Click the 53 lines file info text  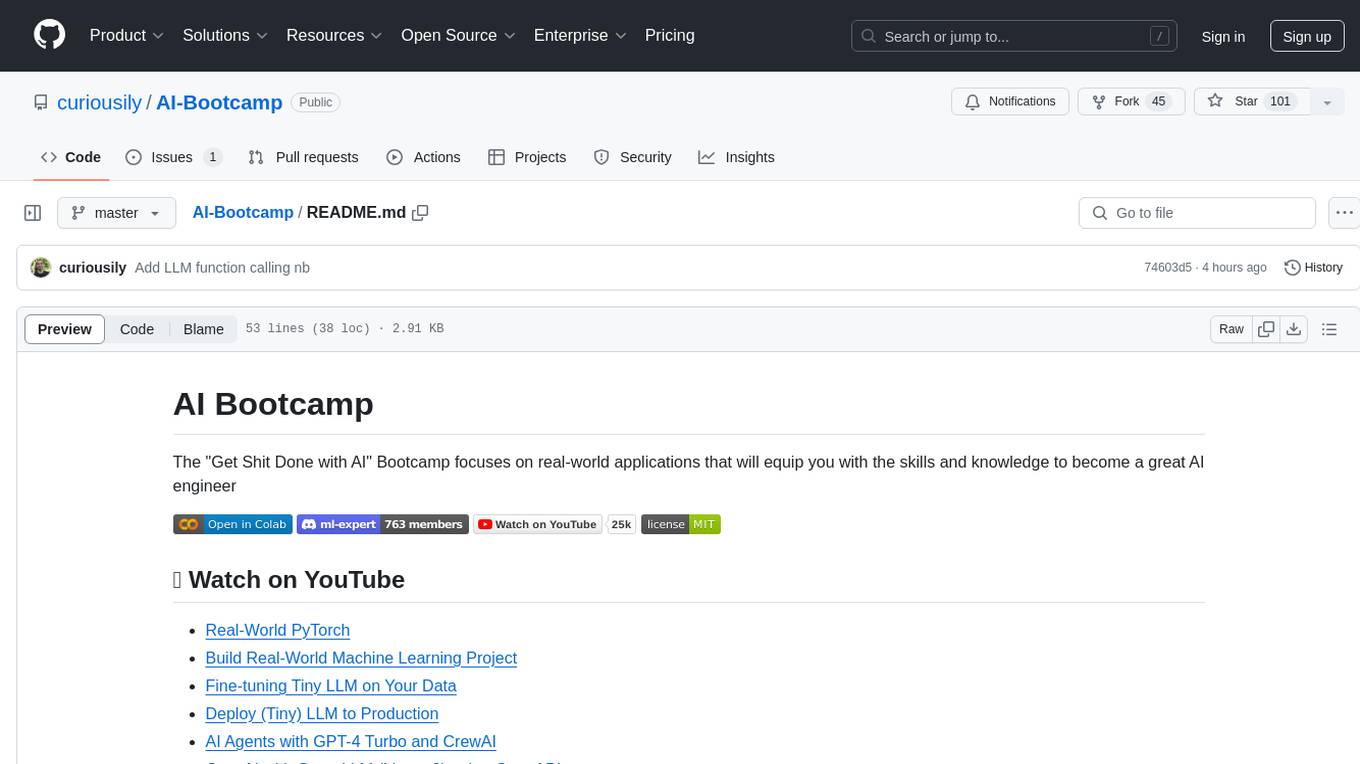(x=344, y=329)
